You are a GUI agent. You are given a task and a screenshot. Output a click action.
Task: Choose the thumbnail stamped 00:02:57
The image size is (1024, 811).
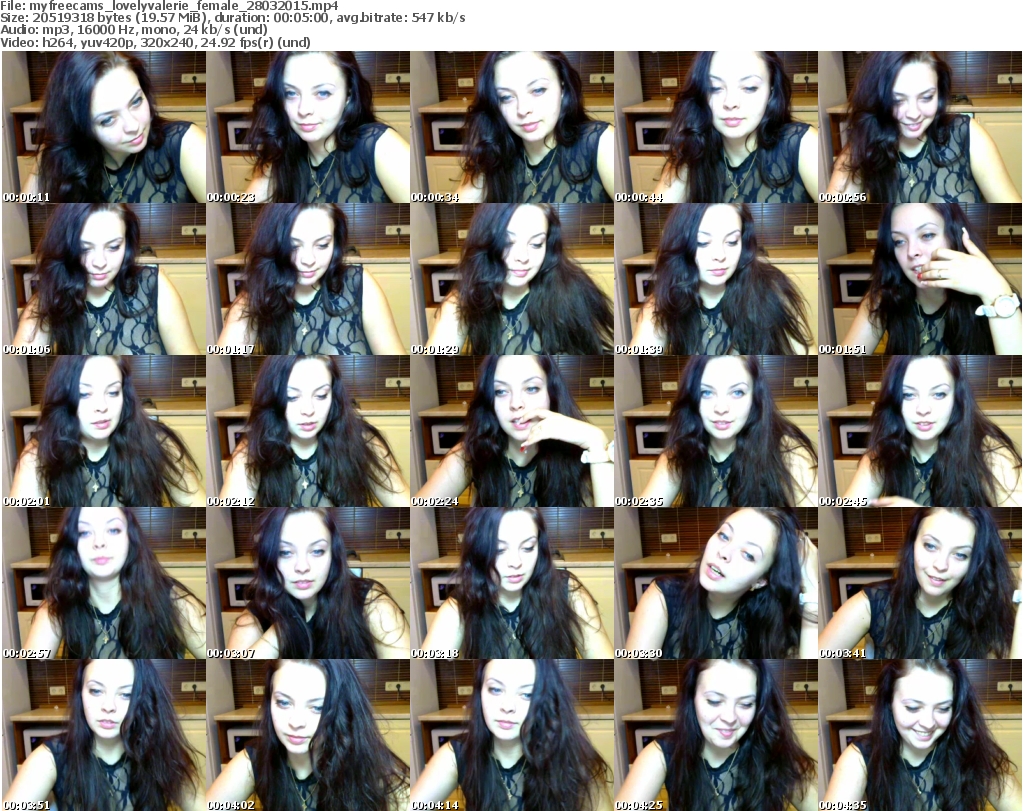[104, 583]
